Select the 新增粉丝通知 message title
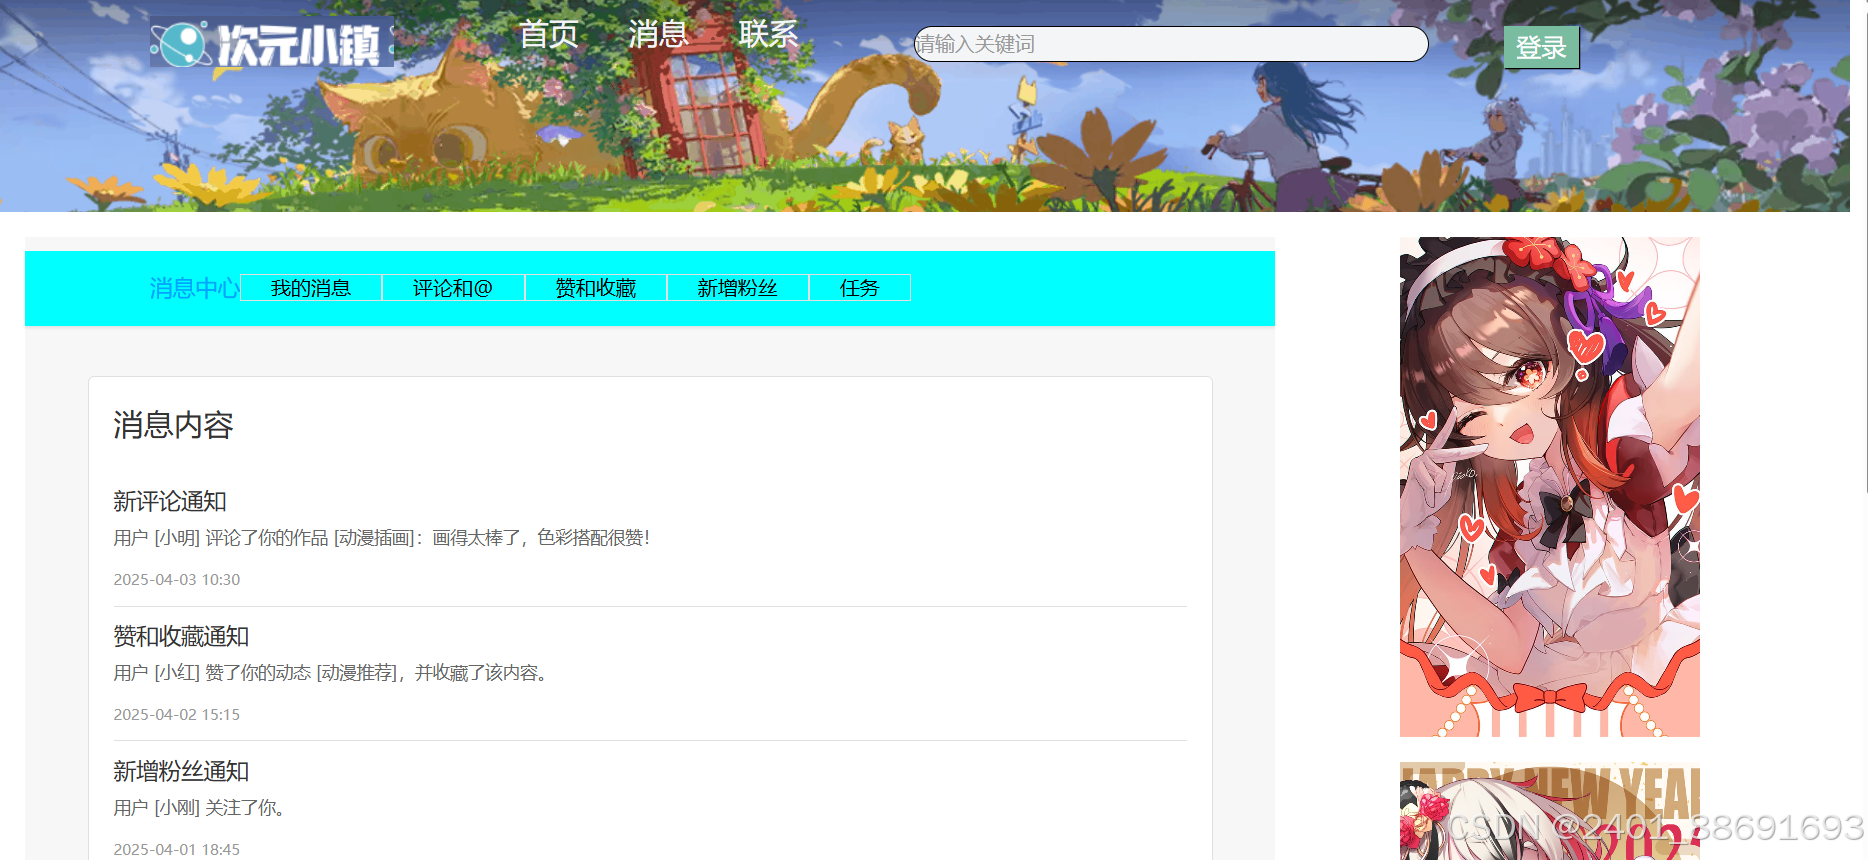 pos(181,771)
